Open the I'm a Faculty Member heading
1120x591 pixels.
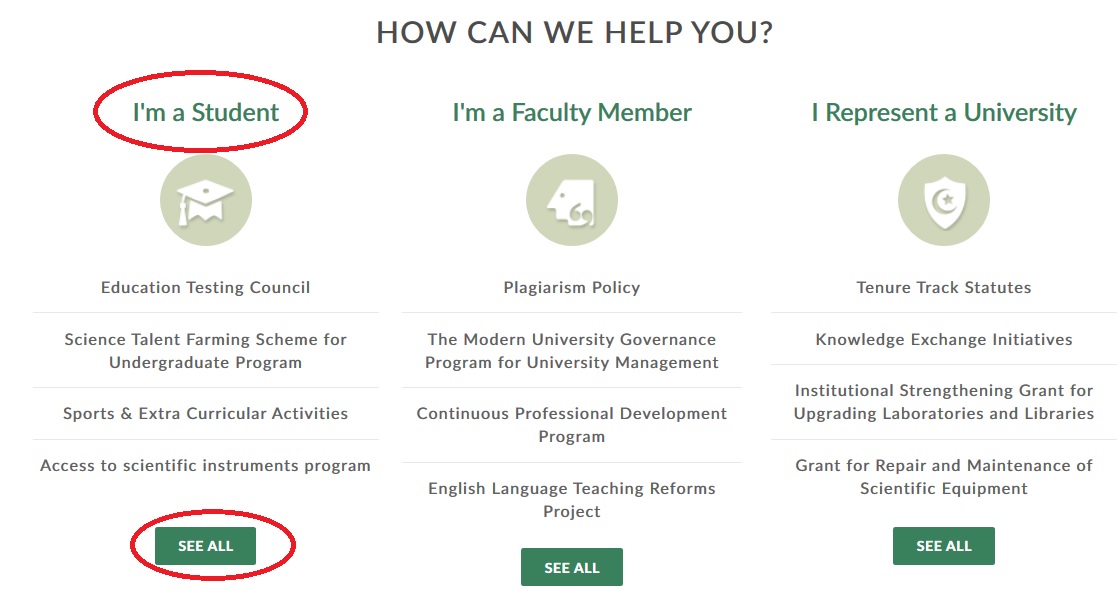click(x=571, y=112)
